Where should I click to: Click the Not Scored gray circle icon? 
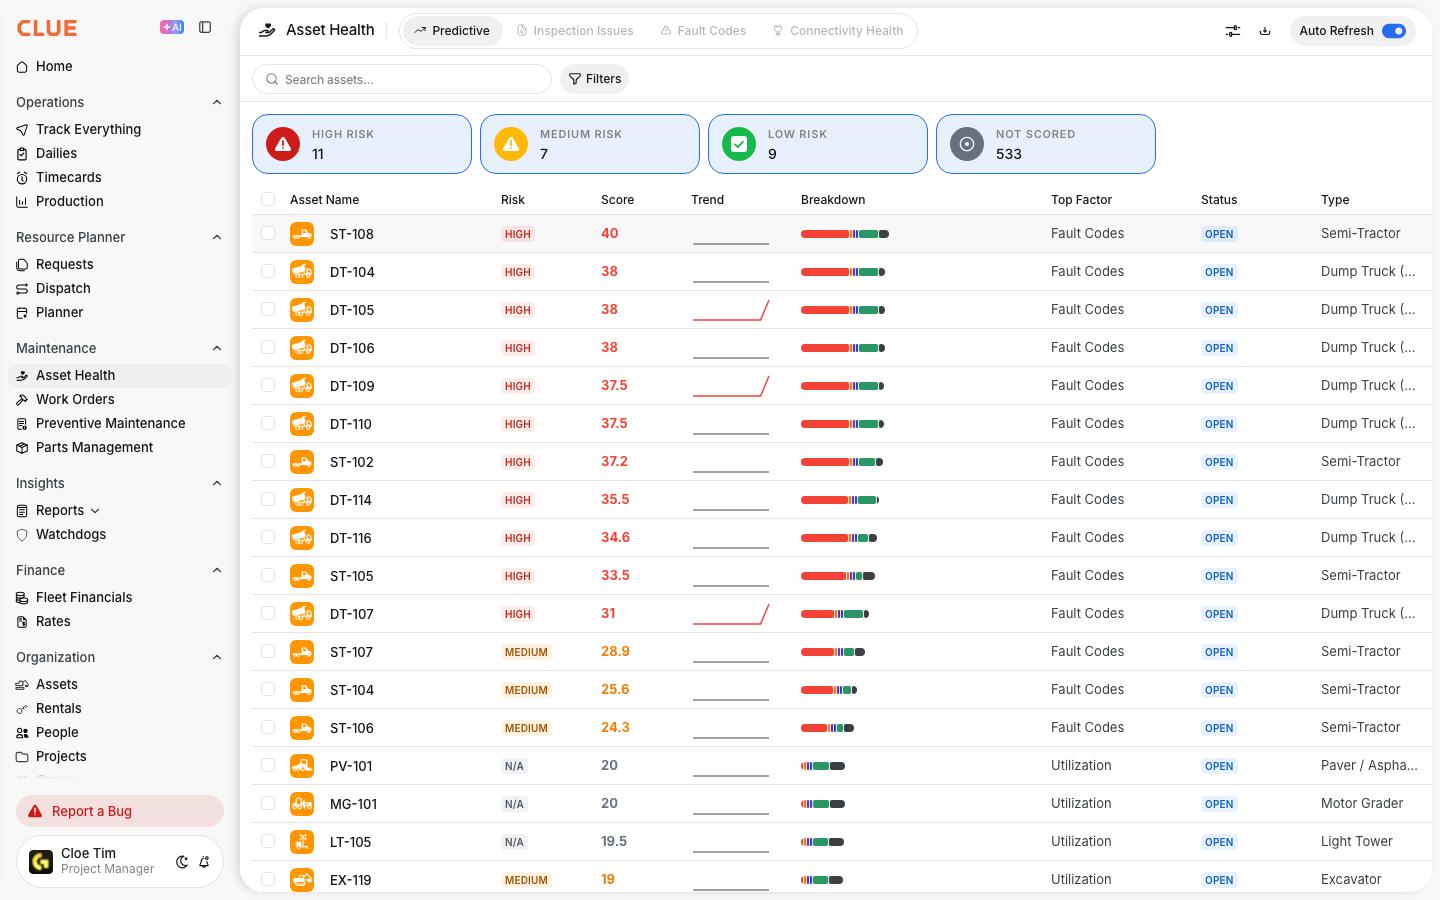coord(967,144)
